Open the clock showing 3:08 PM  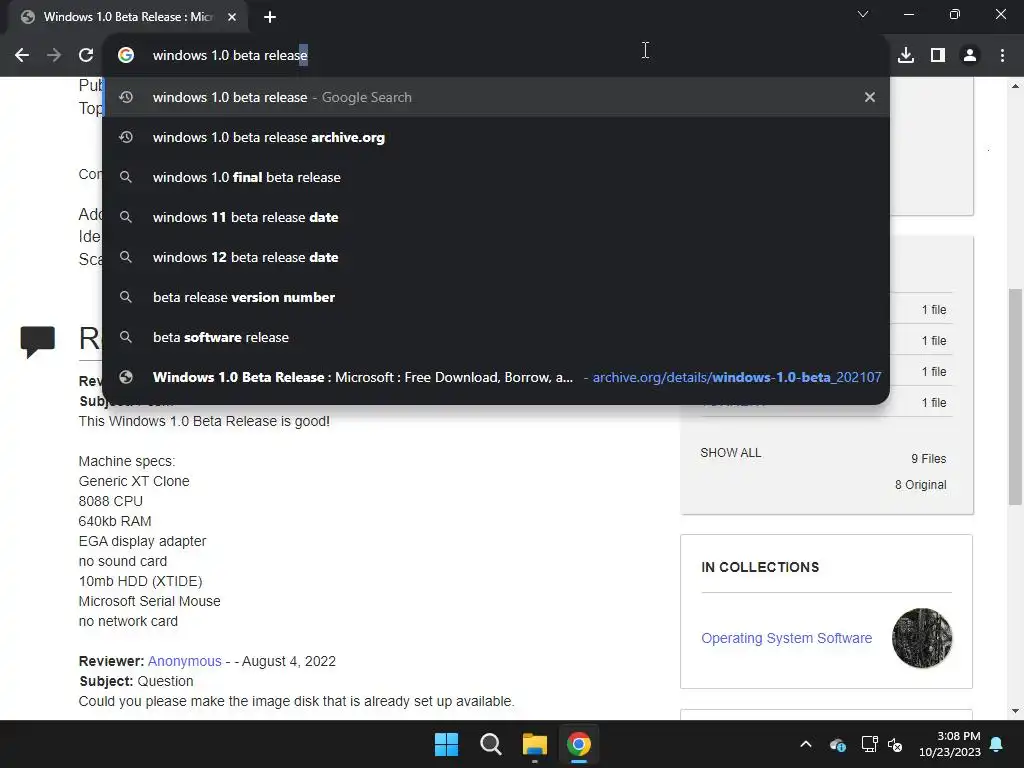pos(950,744)
